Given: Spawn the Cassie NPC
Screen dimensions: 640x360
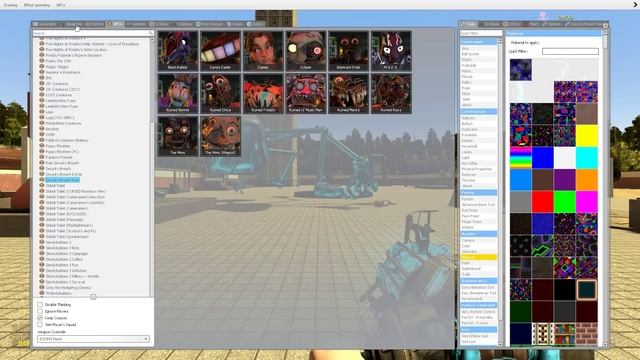Looking at the screenshot, I should pyautogui.click(x=263, y=51).
